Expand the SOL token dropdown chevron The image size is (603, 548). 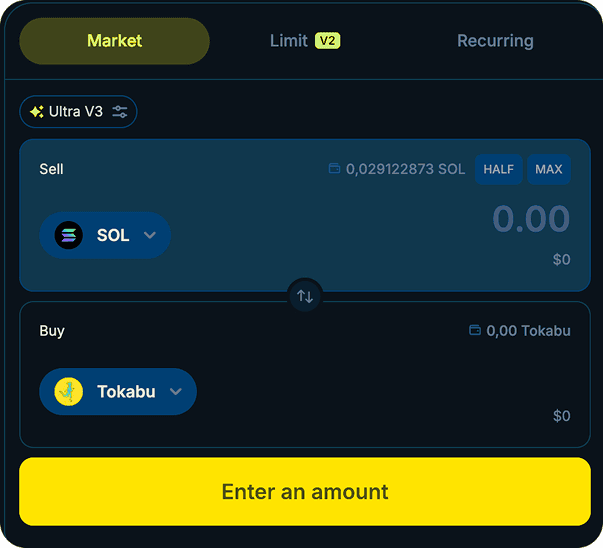pyautogui.click(x=150, y=235)
